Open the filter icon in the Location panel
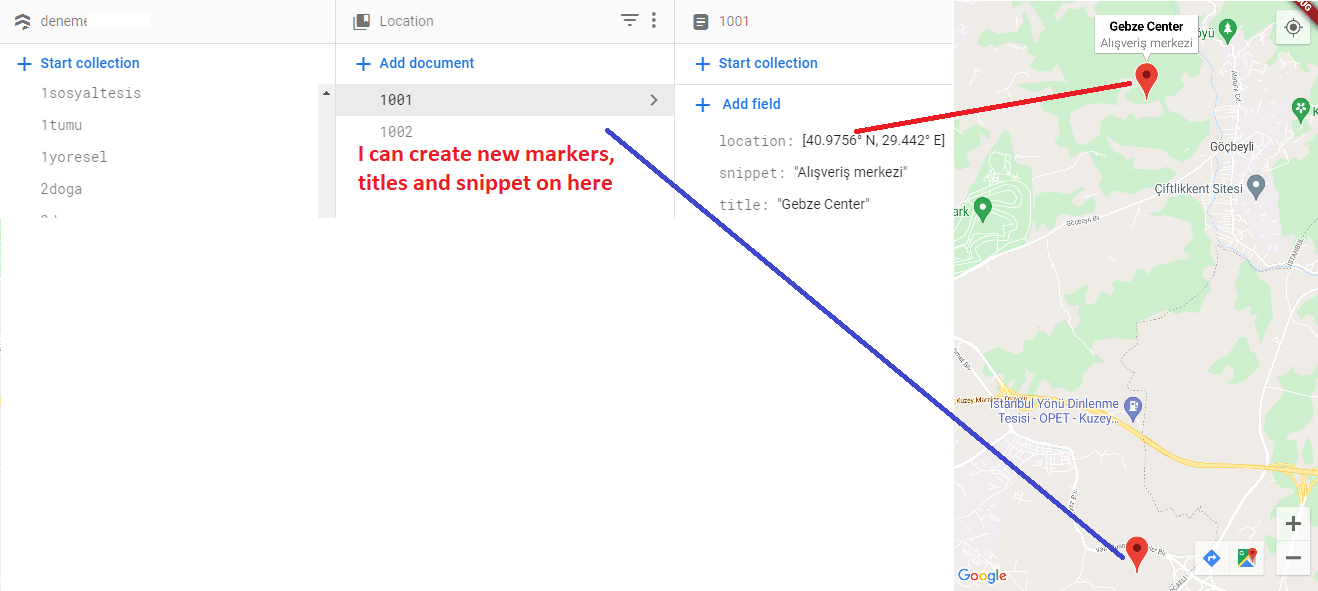This screenshot has width=1318, height=591. tap(629, 20)
